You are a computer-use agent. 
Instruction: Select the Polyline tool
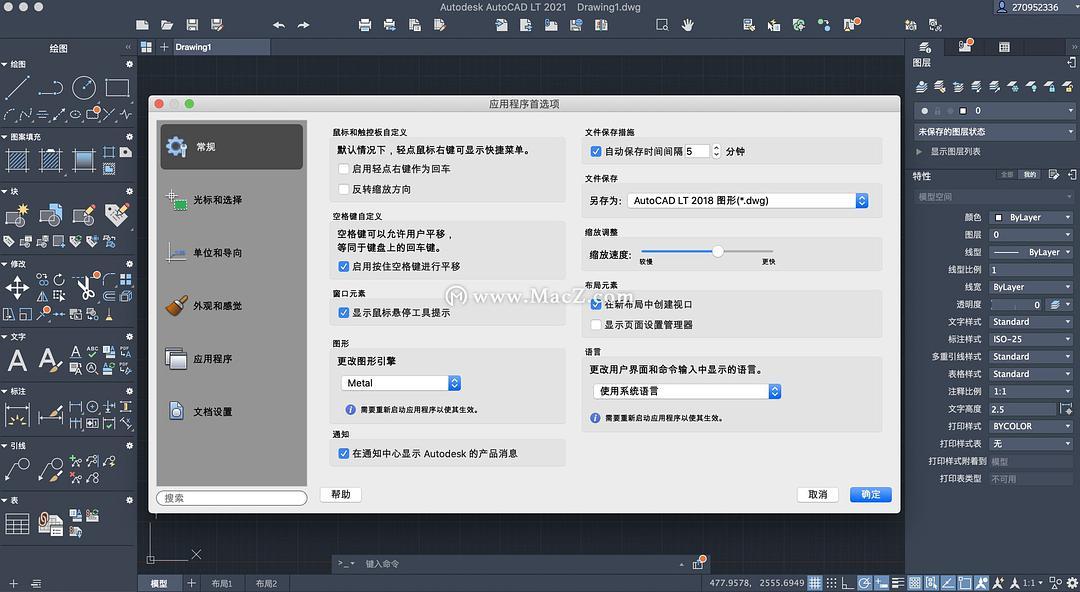pyautogui.click(x=50, y=88)
